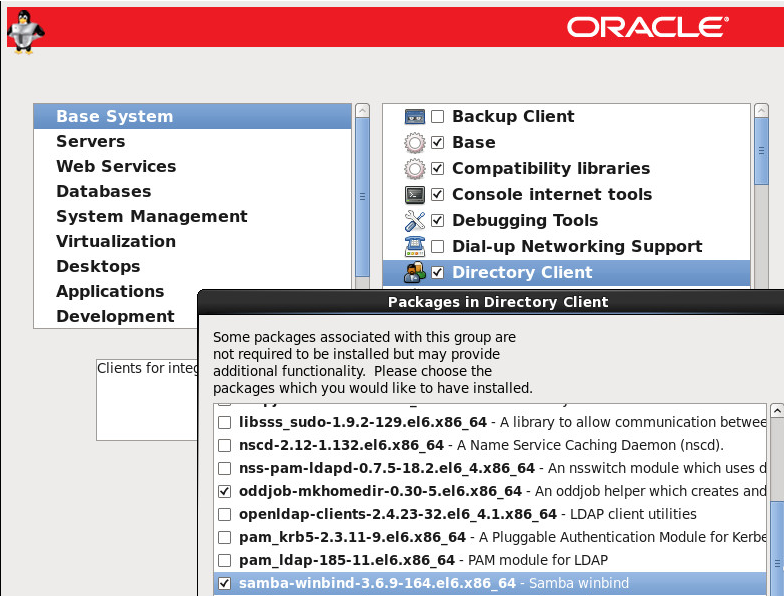Click the openldap-clients-2.4.23-32 package name
The height and width of the screenshot is (596, 784).
coord(398,514)
